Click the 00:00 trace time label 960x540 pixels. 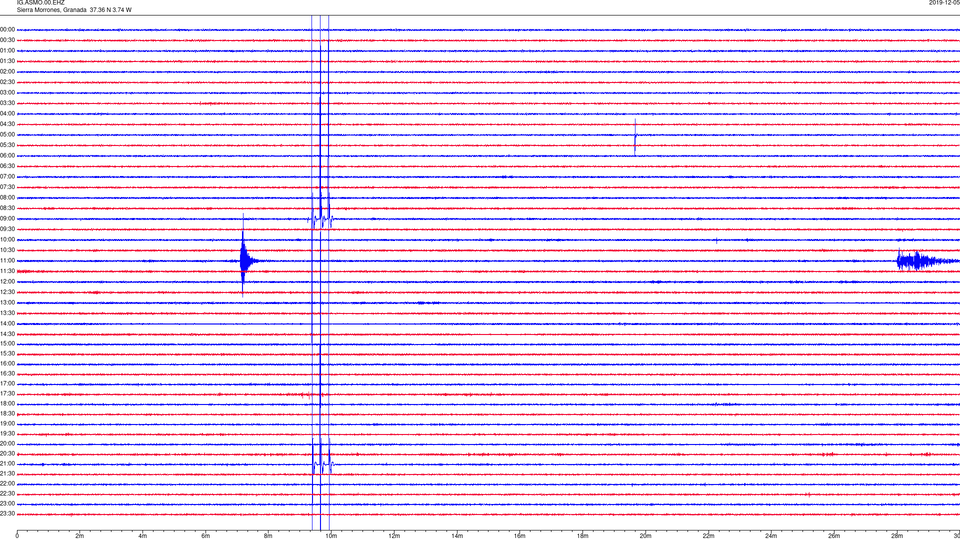point(7,29)
